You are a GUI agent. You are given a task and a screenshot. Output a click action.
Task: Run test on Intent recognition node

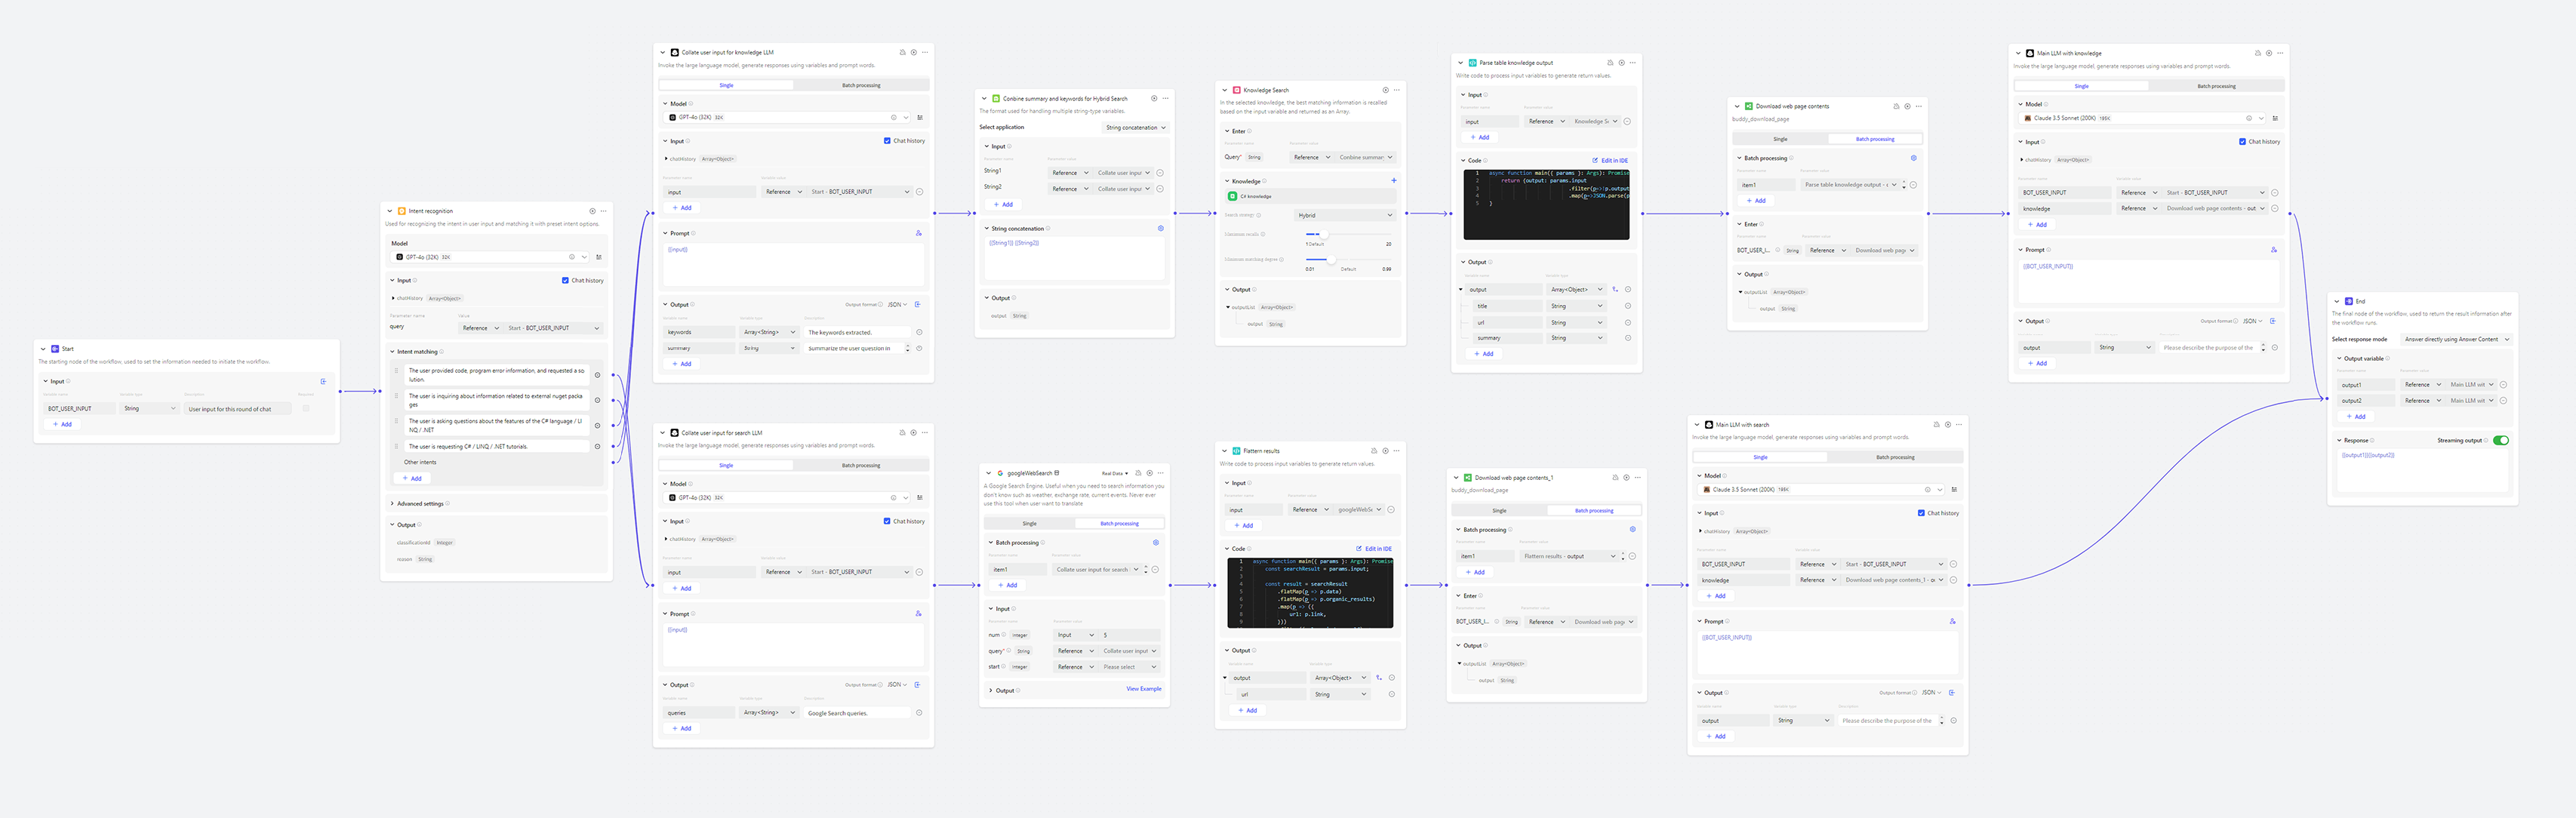[x=592, y=211]
